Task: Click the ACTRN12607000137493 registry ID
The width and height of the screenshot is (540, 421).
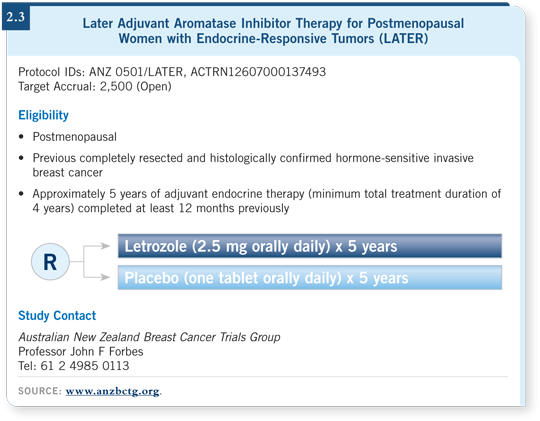Action: pyautogui.click(x=258, y=72)
